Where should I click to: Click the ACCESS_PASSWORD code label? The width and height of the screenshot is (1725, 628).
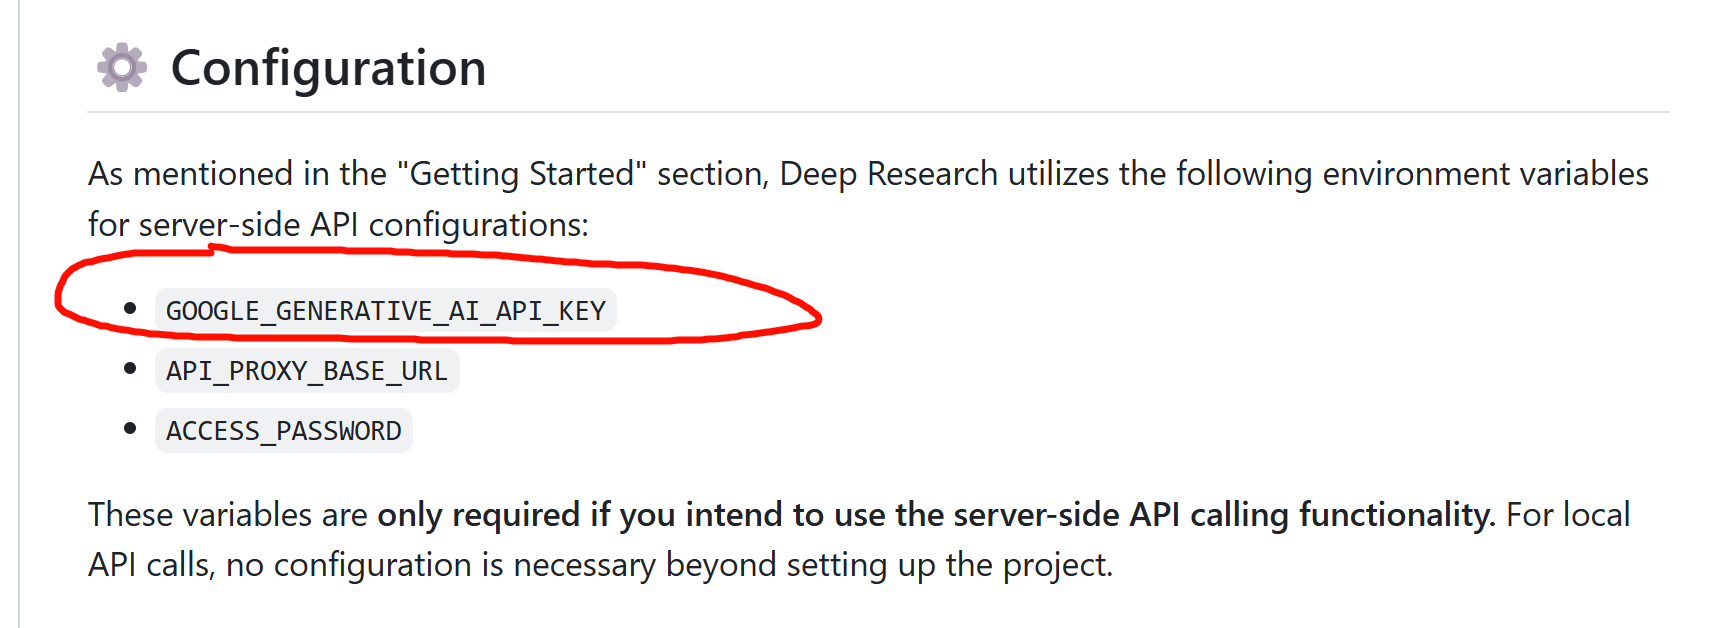284,431
